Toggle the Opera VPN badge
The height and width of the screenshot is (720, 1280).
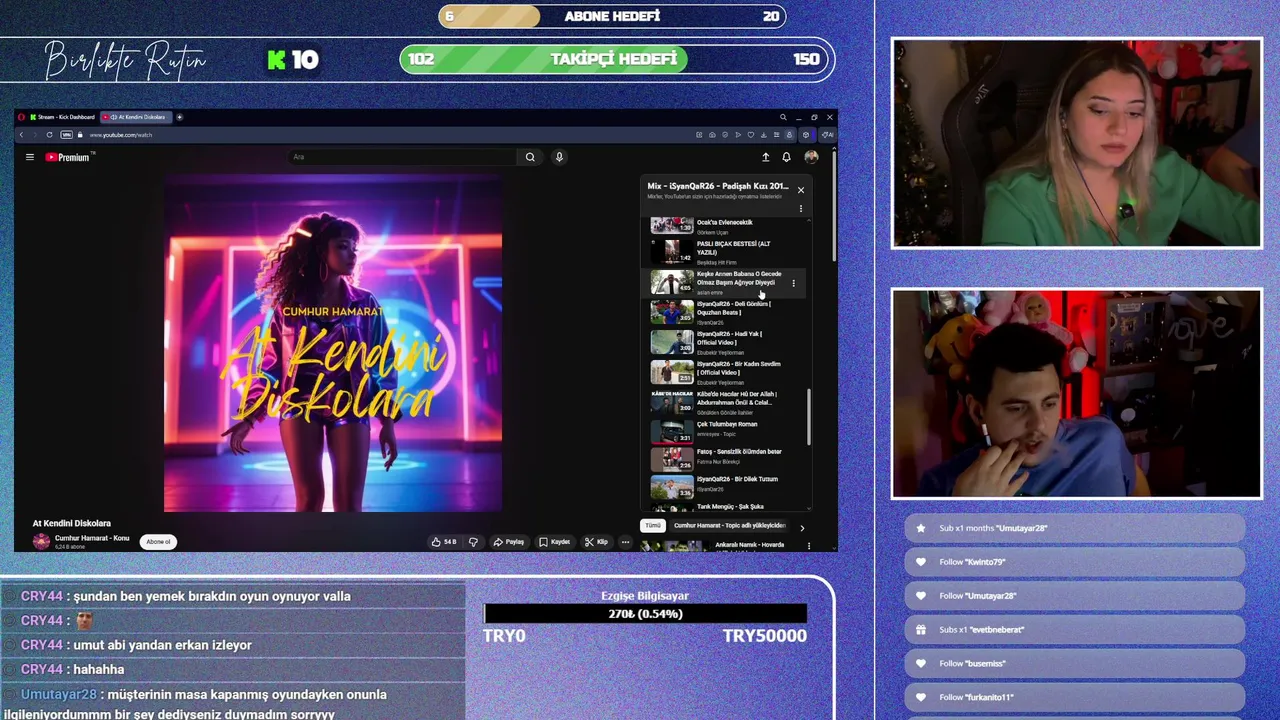pyautogui.click(x=66, y=135)
